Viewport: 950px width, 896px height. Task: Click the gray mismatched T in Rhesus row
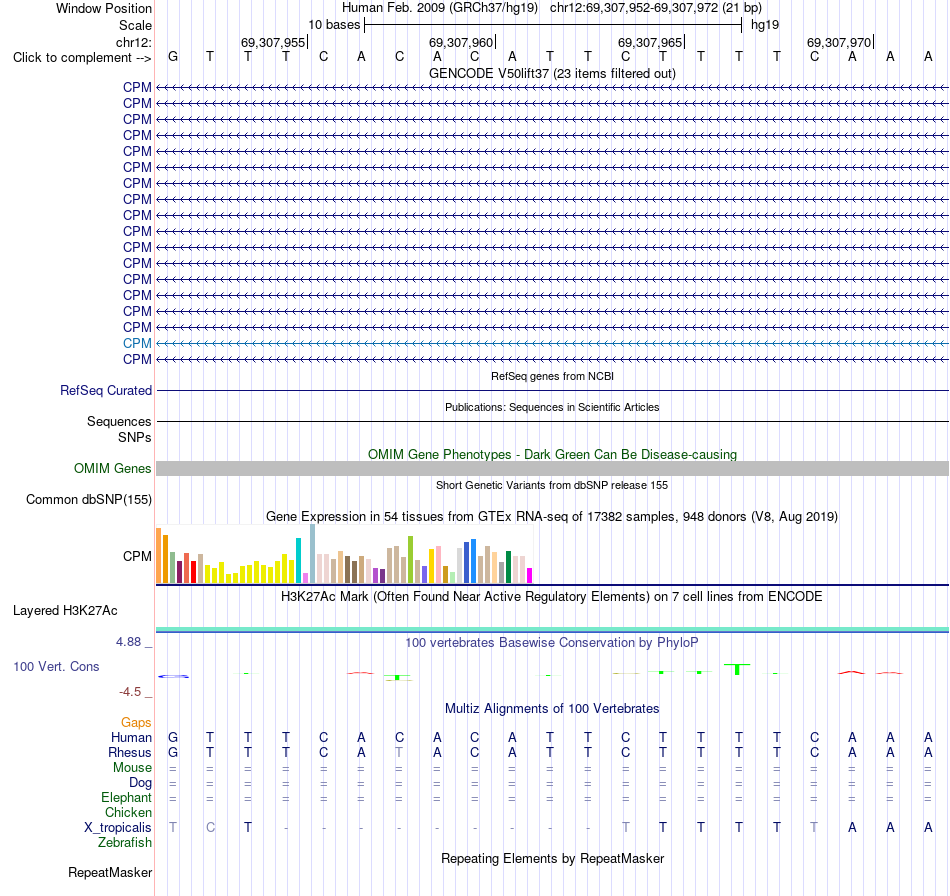tap(399, 752)
